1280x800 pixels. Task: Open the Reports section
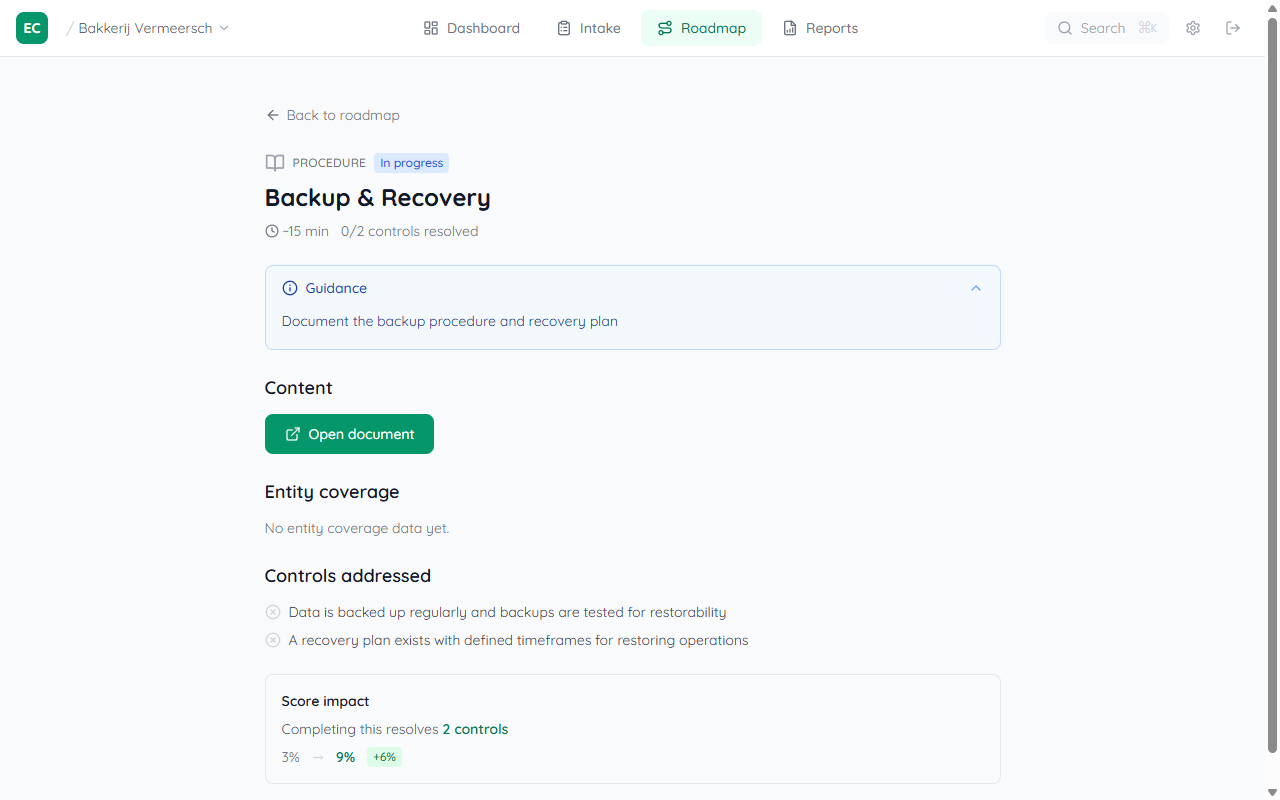[820, 28]
